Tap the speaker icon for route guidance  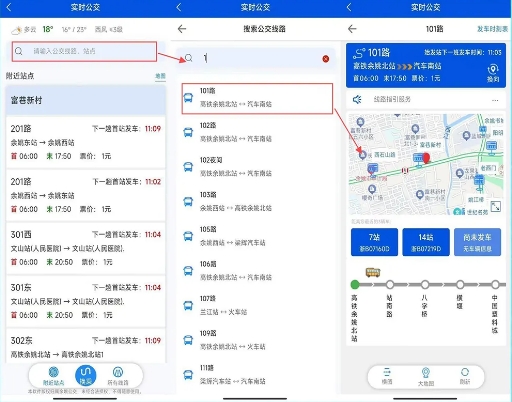point(357,99)
